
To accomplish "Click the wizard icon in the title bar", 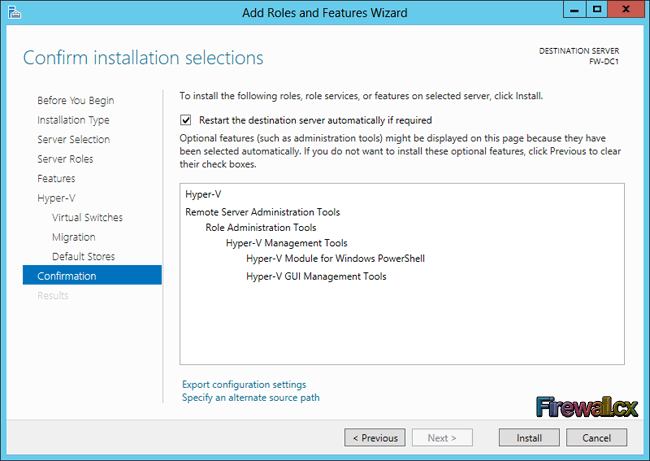I will pos(15,12).
